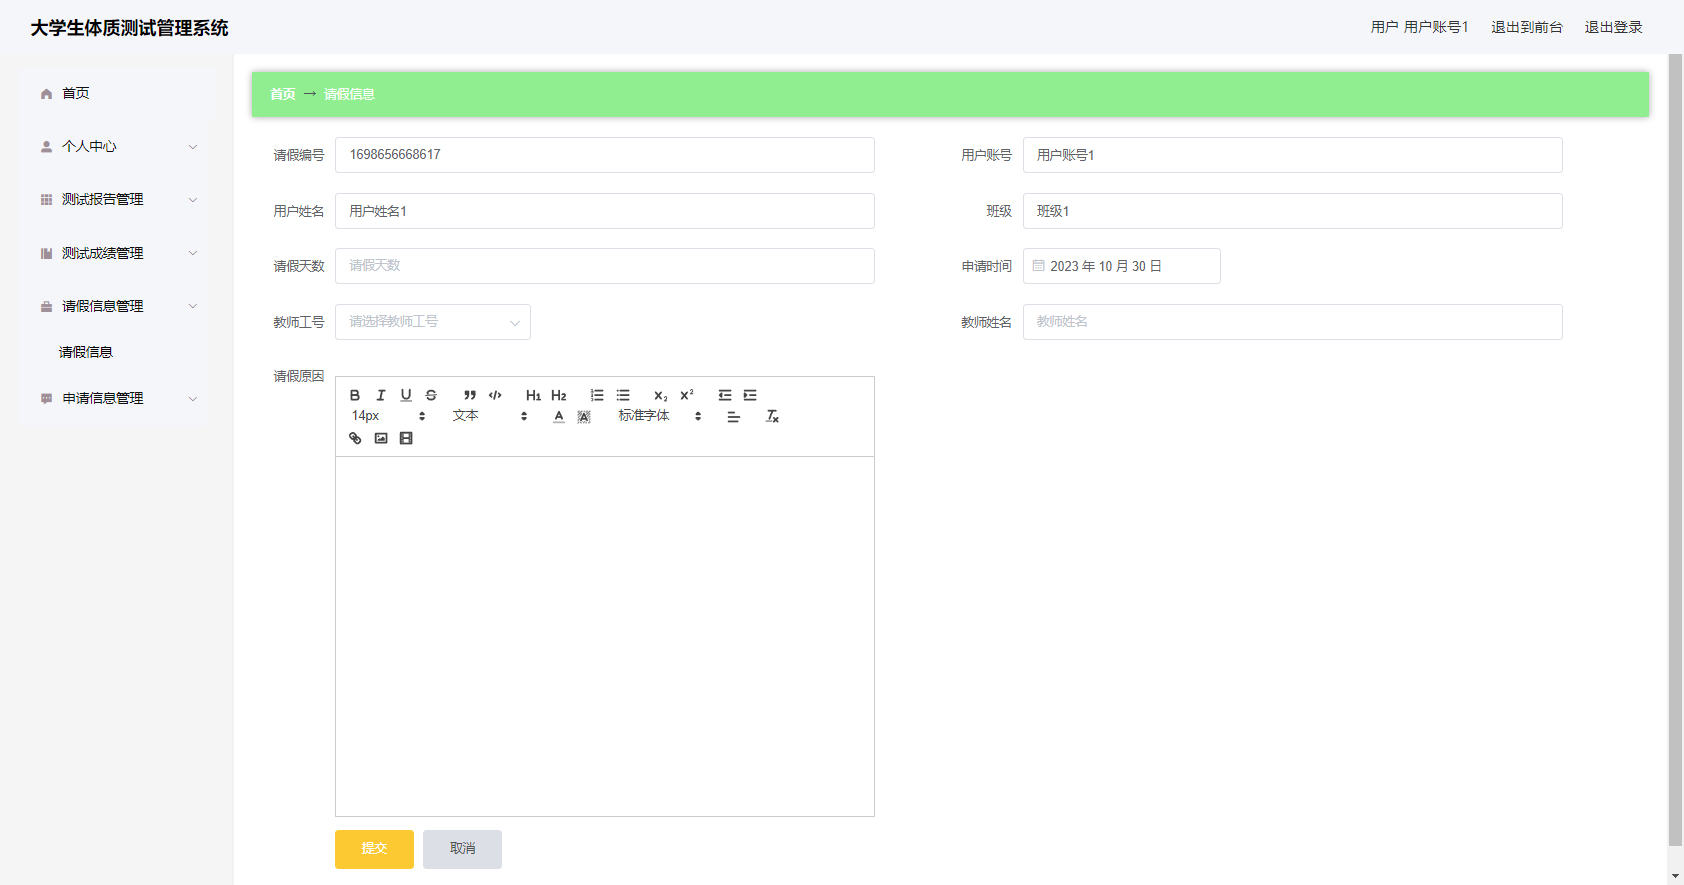Click the home icon beside 首页
The image size is (1684, 885).
coord(46,93)
